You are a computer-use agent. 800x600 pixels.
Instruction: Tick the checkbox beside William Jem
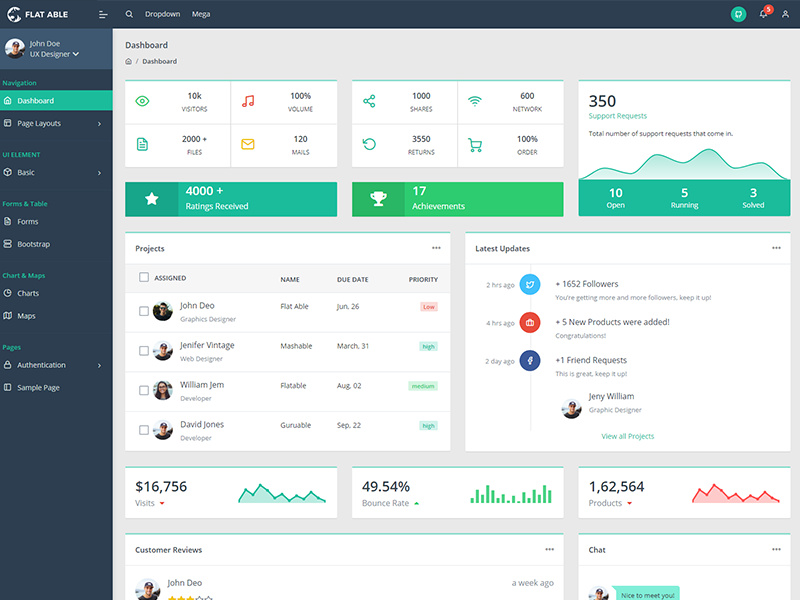pos(142,390)
